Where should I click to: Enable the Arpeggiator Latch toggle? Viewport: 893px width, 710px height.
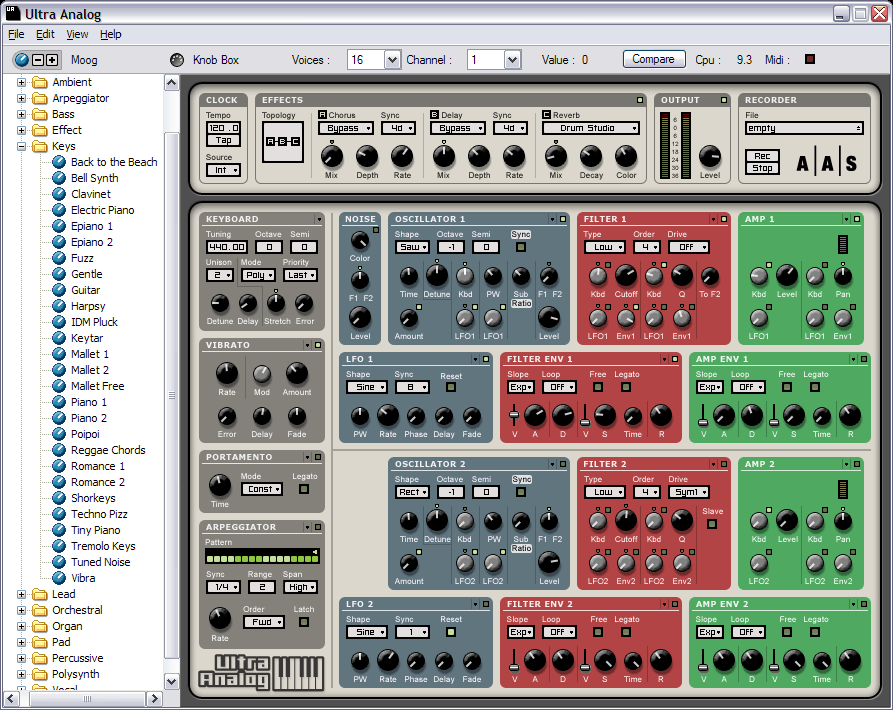tap(304, 622)
